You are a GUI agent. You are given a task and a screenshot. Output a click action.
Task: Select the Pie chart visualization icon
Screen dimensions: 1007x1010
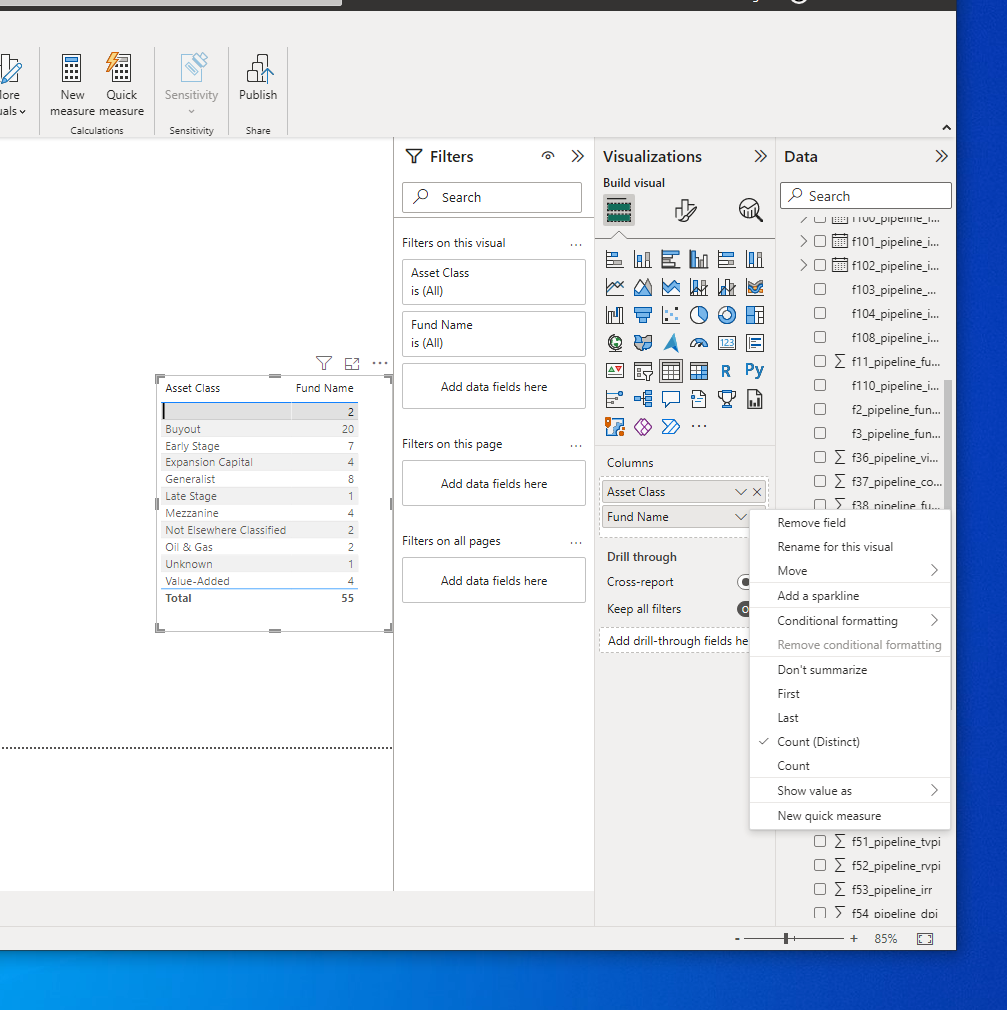click(x=699, y=315)
